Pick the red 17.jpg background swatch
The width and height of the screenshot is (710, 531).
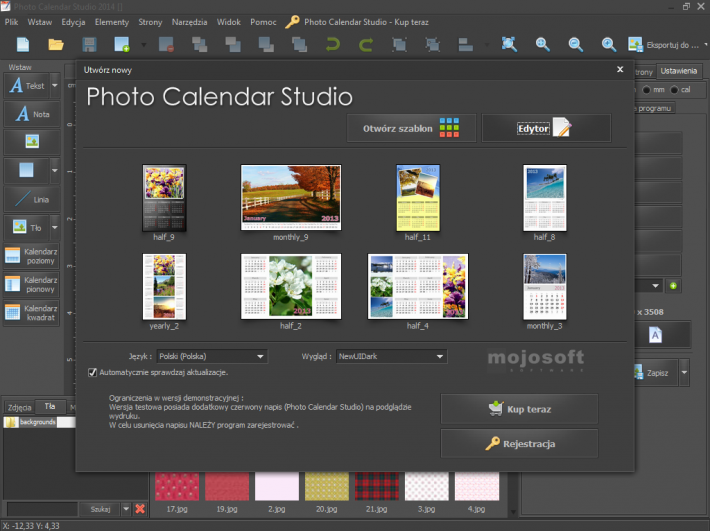(x=177, y=487)
